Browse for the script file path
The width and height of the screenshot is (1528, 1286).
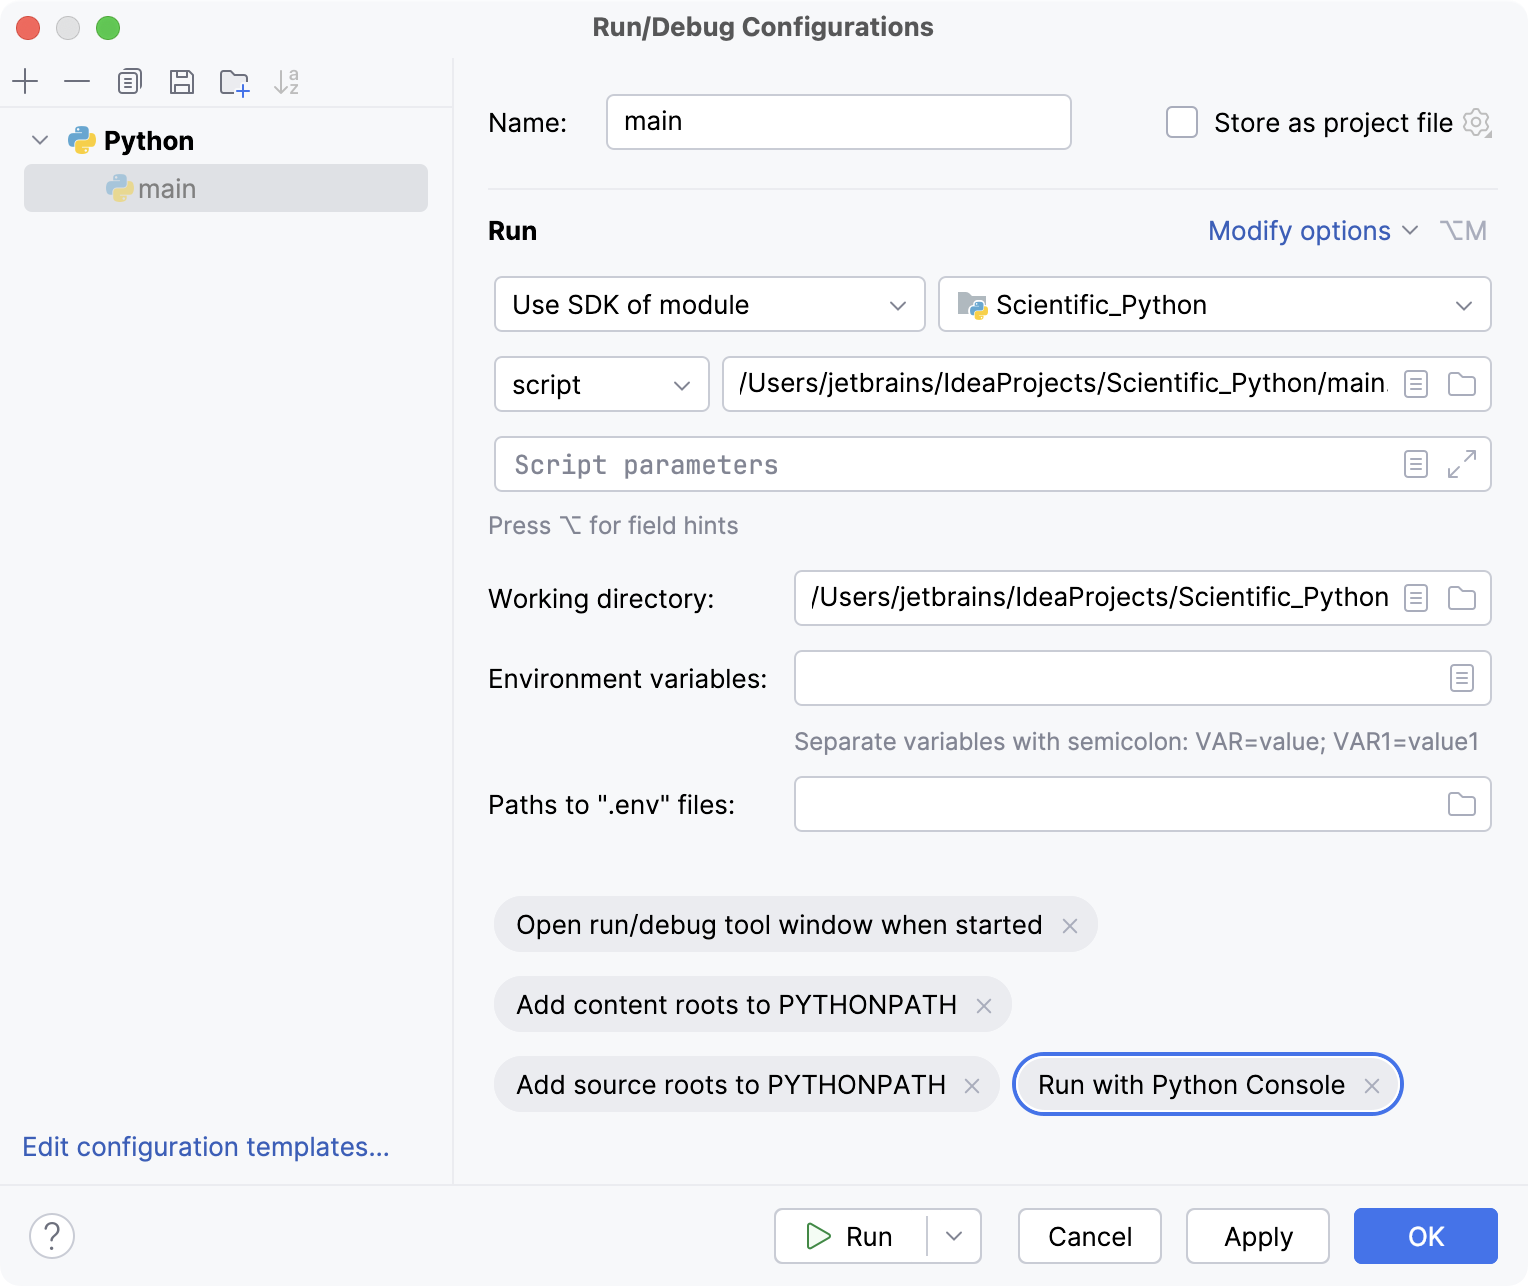tap(1461, 384)
